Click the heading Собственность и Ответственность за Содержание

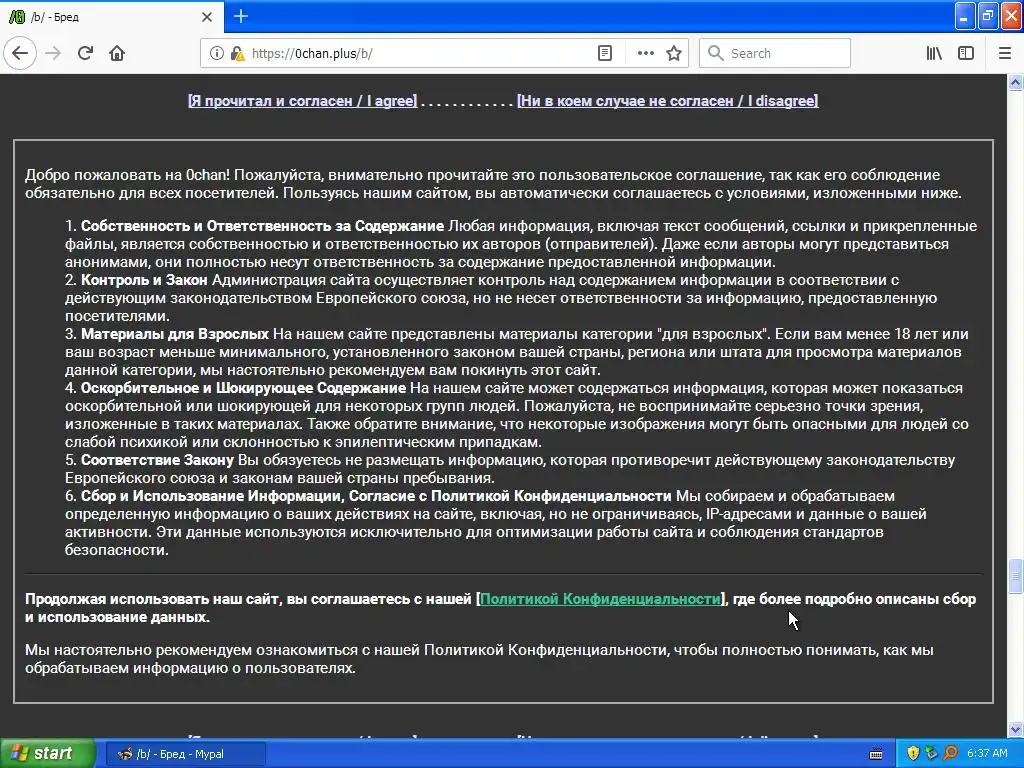(x=263, y=226)
